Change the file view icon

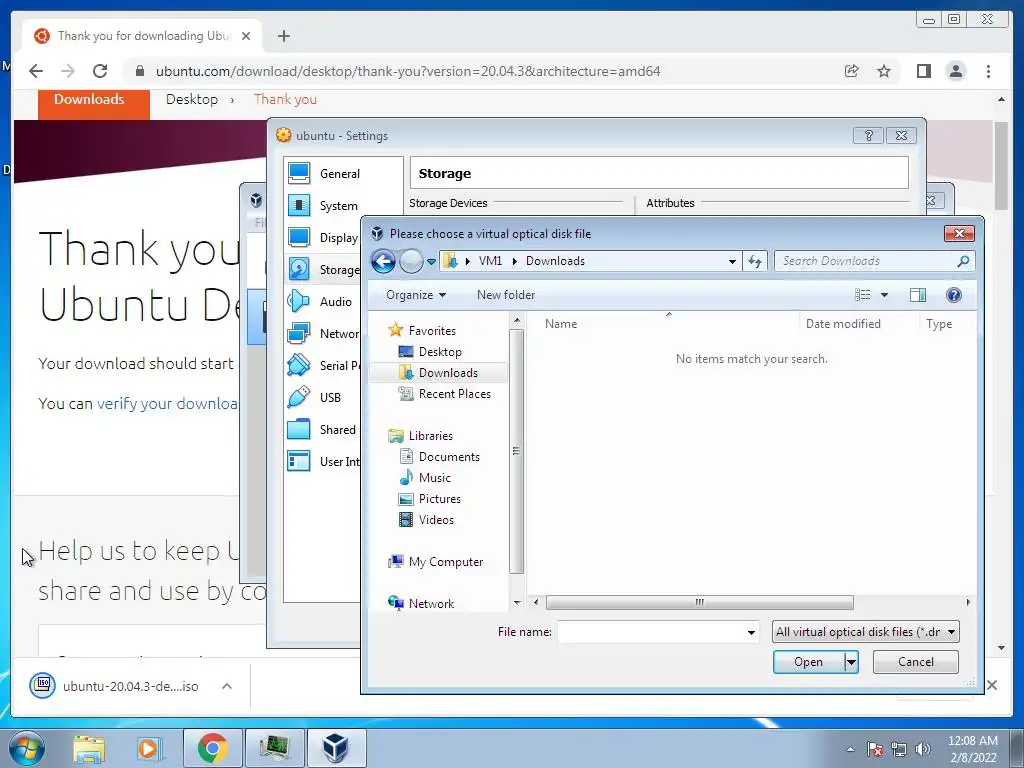pyautogui.click(x=863, y=295)
